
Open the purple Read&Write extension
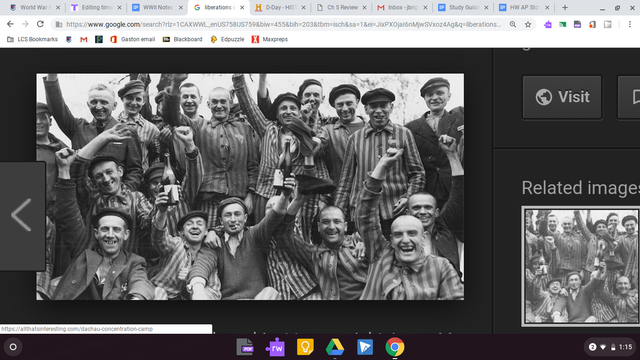548,24
